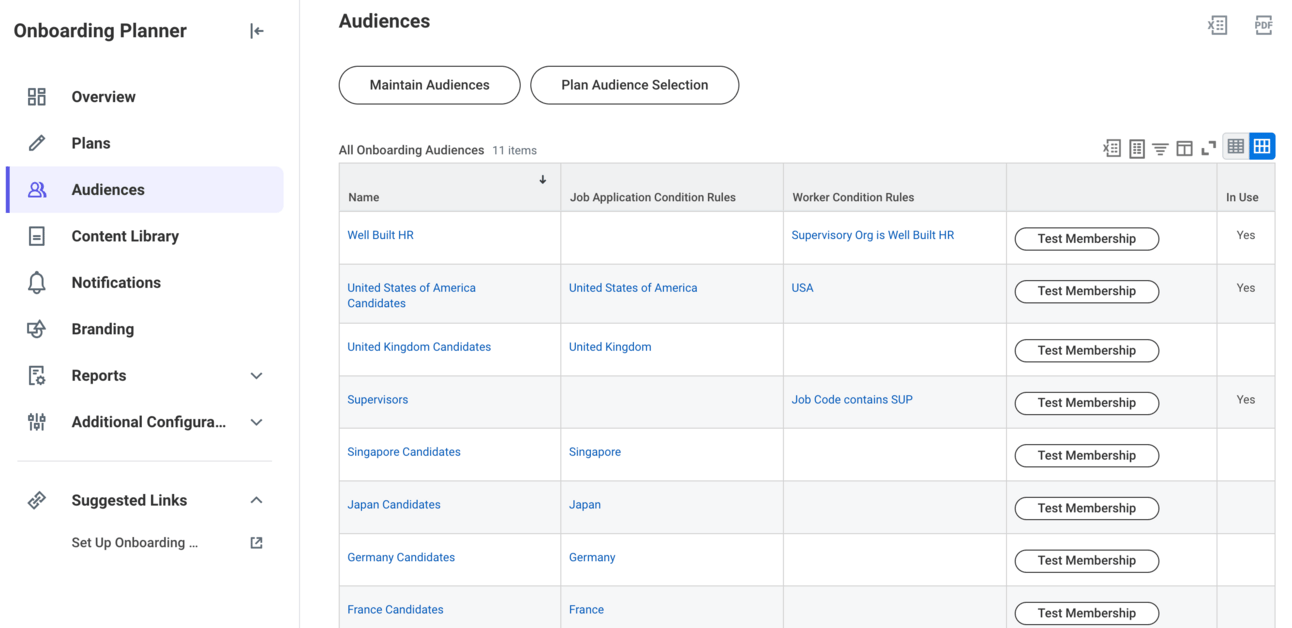This screenshot has width=1292, height=628.
Task: Open Supervisory Org is Well Built HR rule
Action: 872,235
